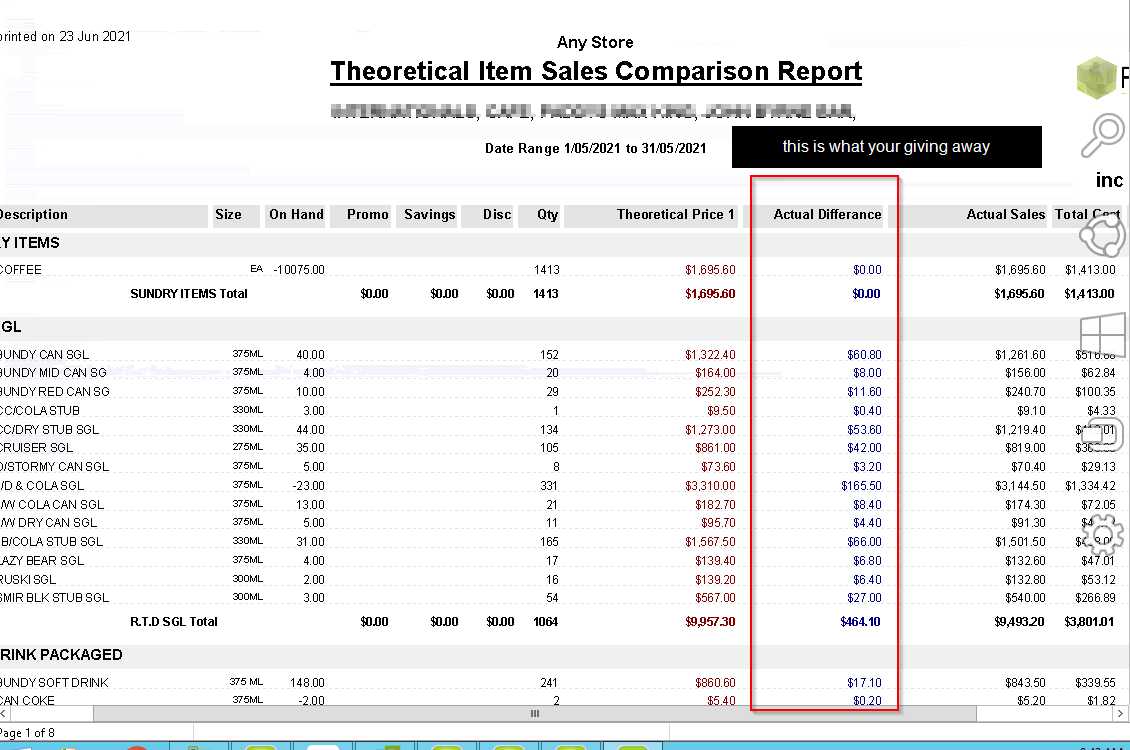The width and height of the screenshot is (1130, 750).
Task: Click the printed on 23 Jun 2021 text
Action: coord(66,37)
